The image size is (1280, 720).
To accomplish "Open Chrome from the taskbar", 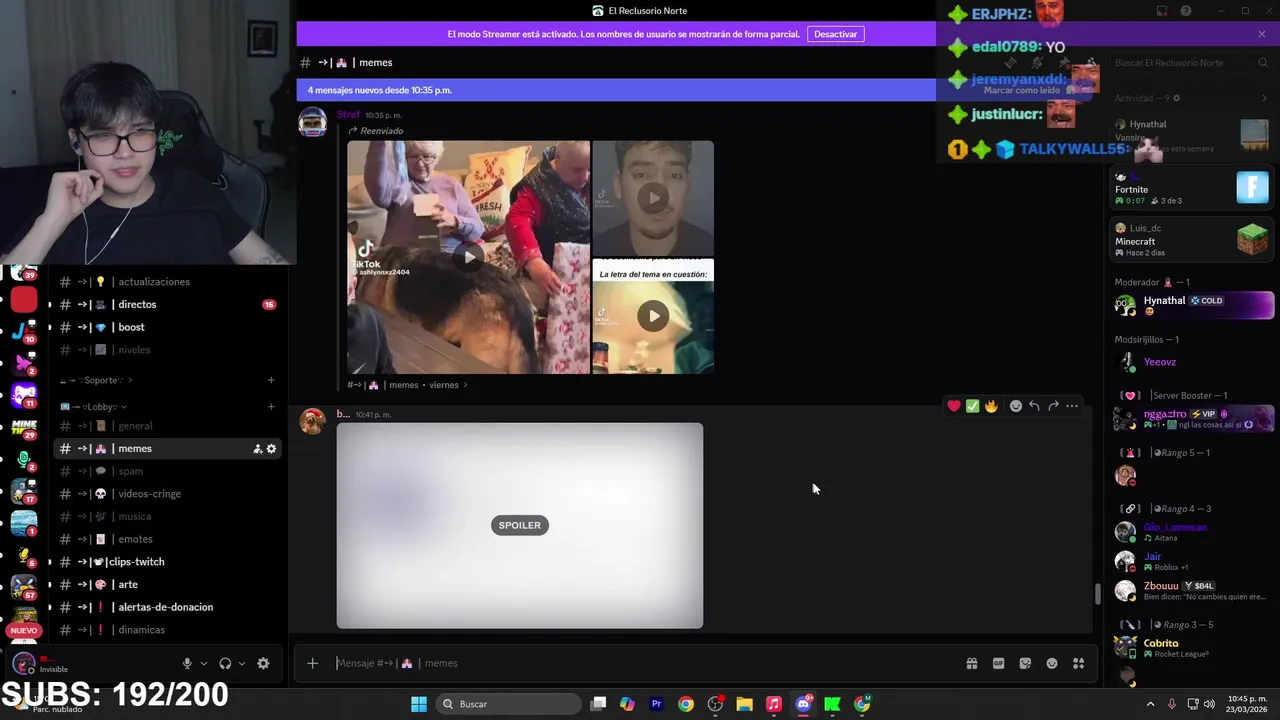I will tap(686, 704).
